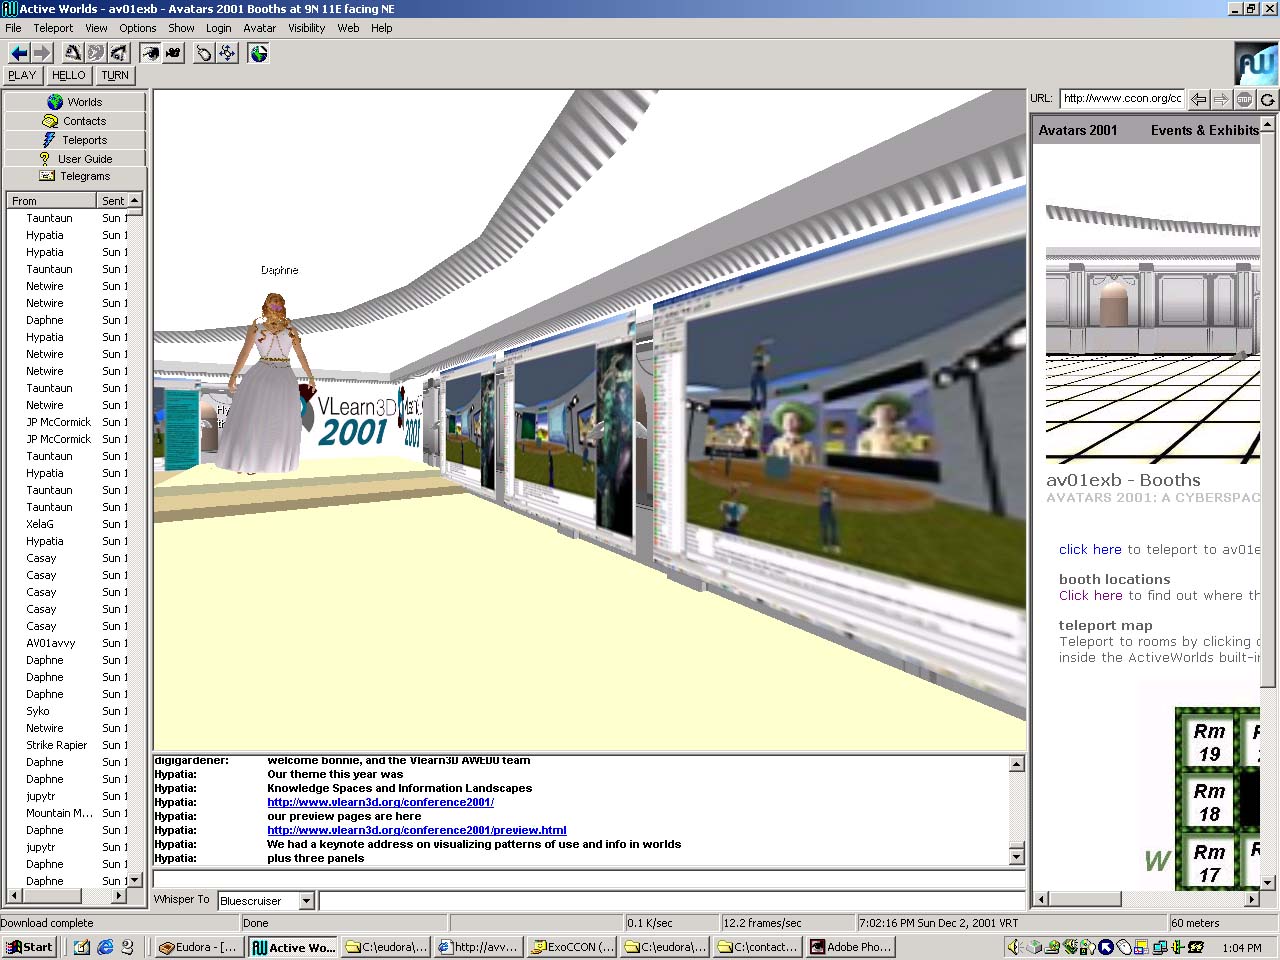Click the four-arrow movement icon
The width and height of the screenshot is (1280, 960).
228,53
